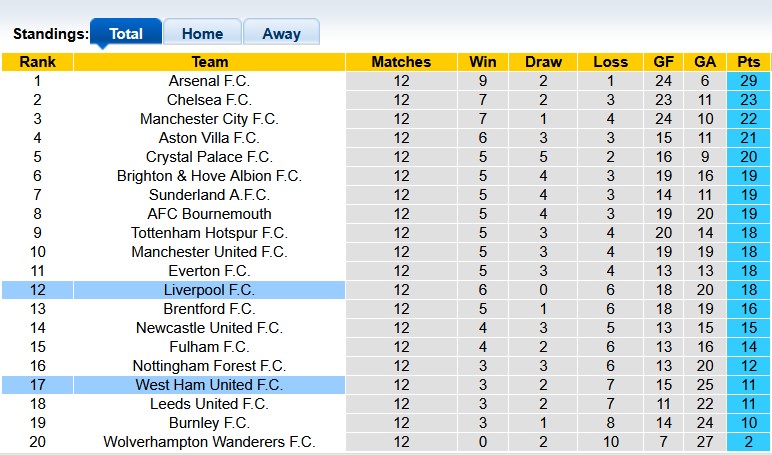
Task: Click the GF column header
Action: coord(664,62)
